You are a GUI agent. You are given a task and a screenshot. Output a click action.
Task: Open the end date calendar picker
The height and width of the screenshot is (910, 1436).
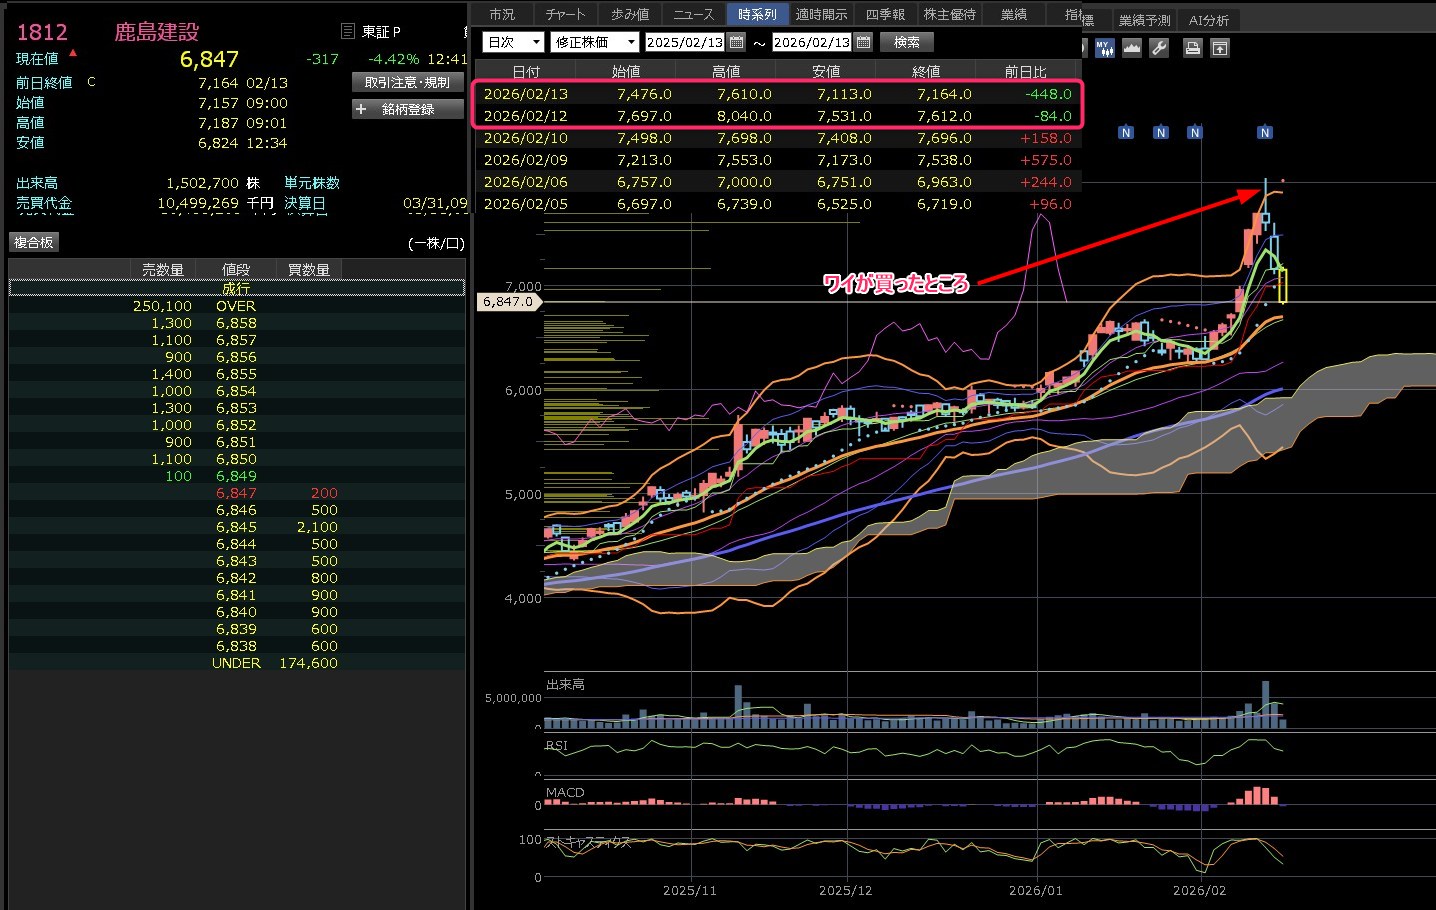tap(863, 42)
